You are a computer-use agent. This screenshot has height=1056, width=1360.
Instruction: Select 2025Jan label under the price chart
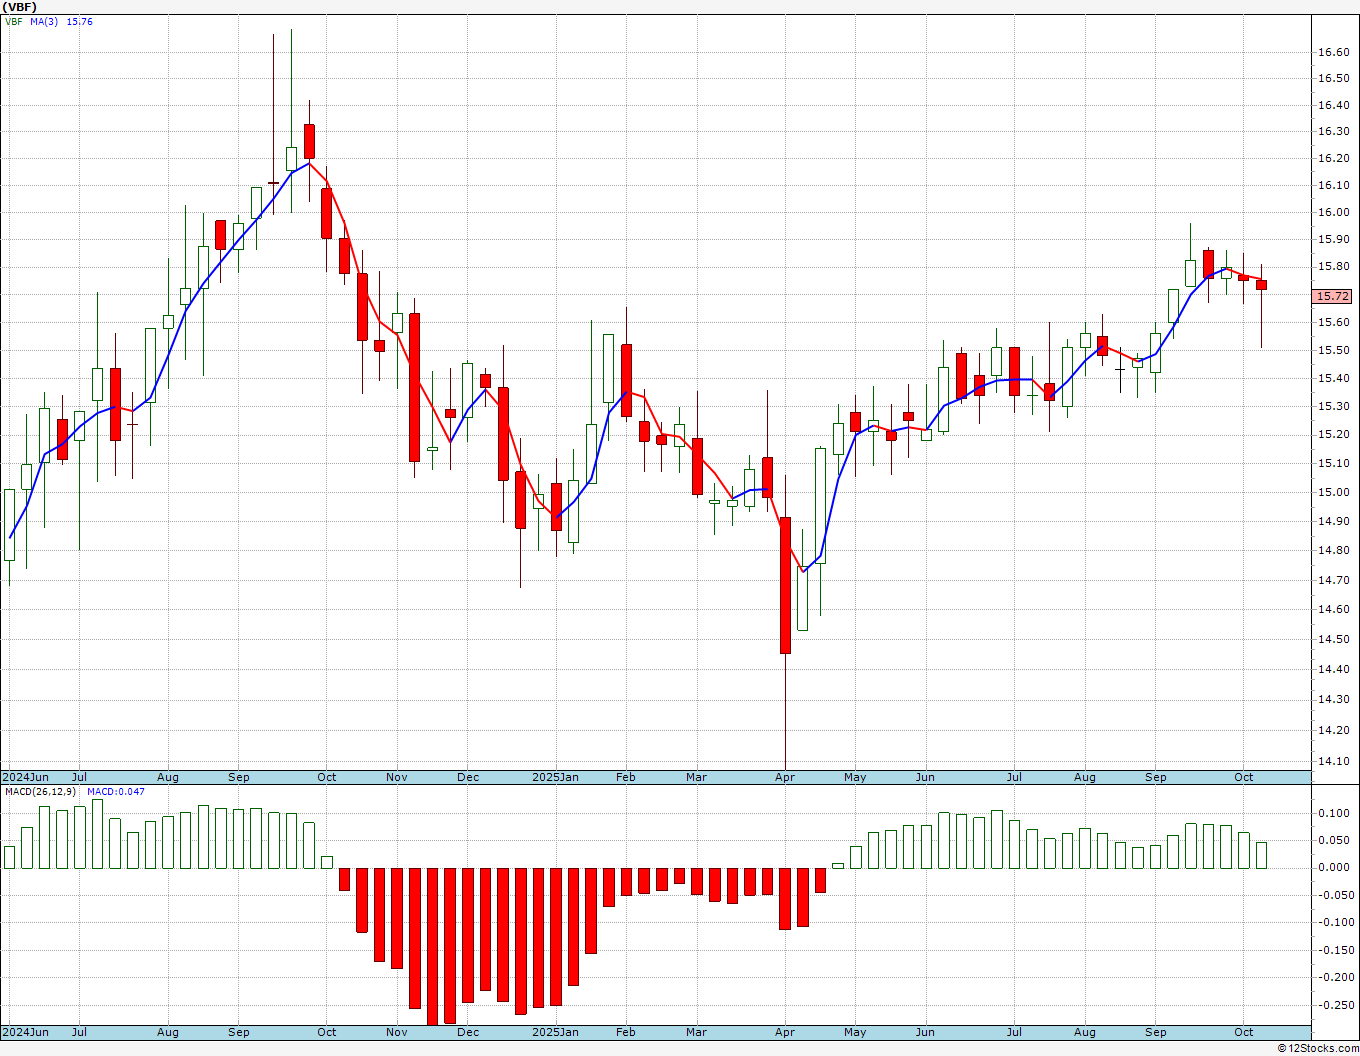tap(555, 777)
